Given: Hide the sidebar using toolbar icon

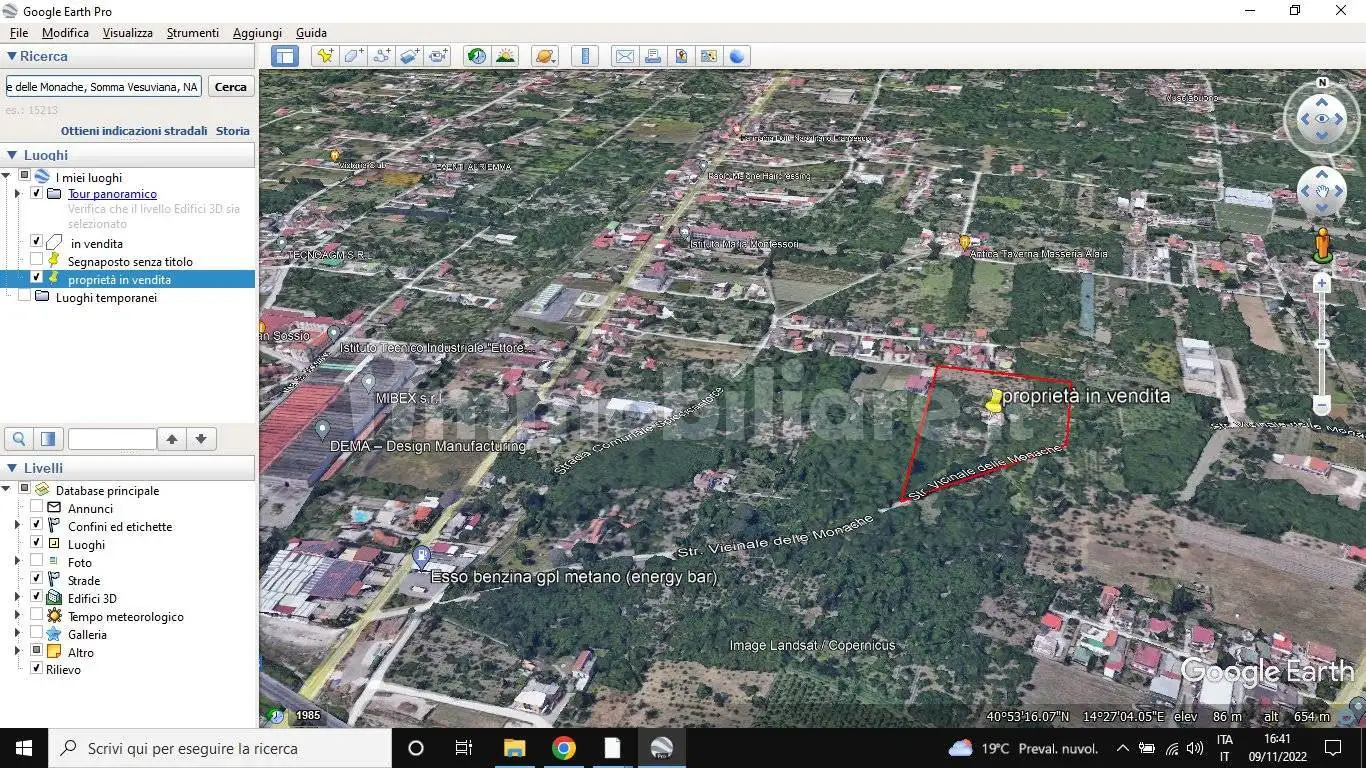Looking at the screenshot, I should [x=285, y=56].
